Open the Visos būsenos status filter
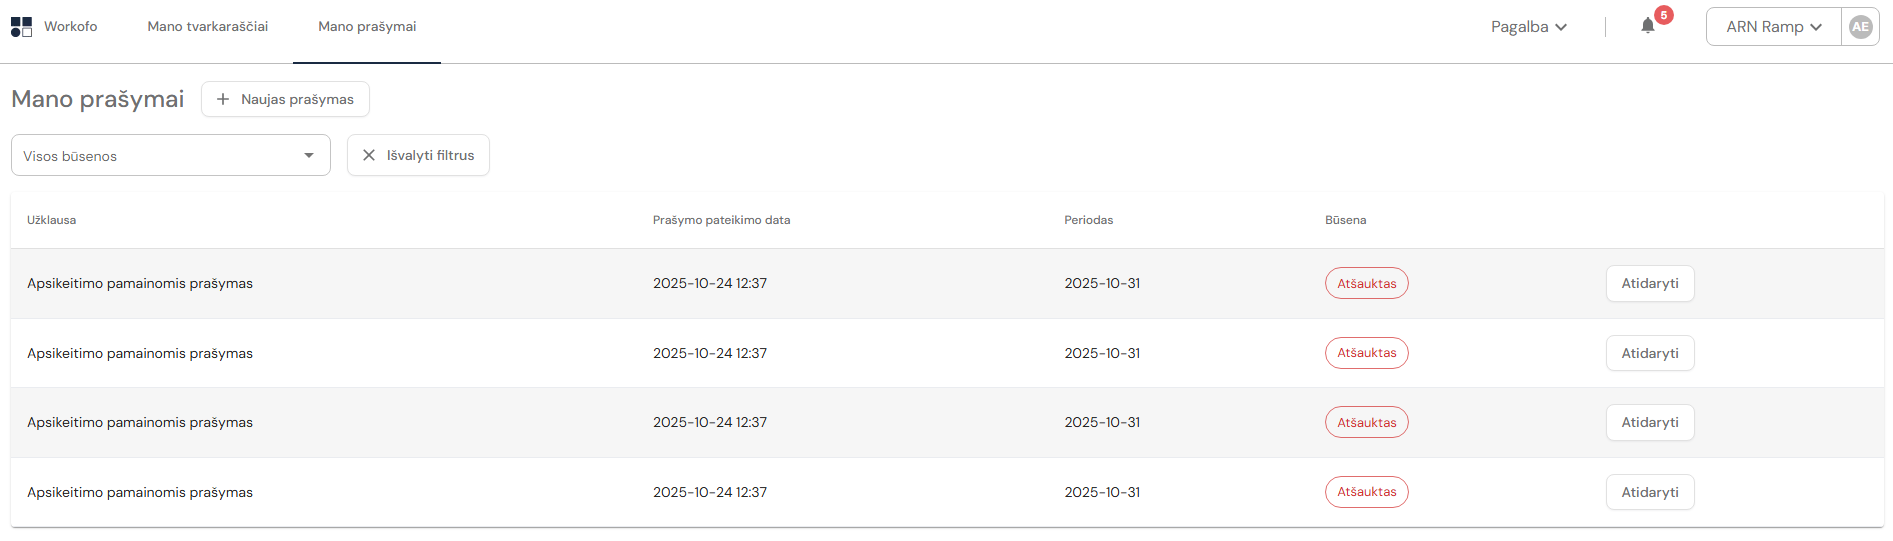Viewport: 1893px width, 541px height. pos(170,156)
